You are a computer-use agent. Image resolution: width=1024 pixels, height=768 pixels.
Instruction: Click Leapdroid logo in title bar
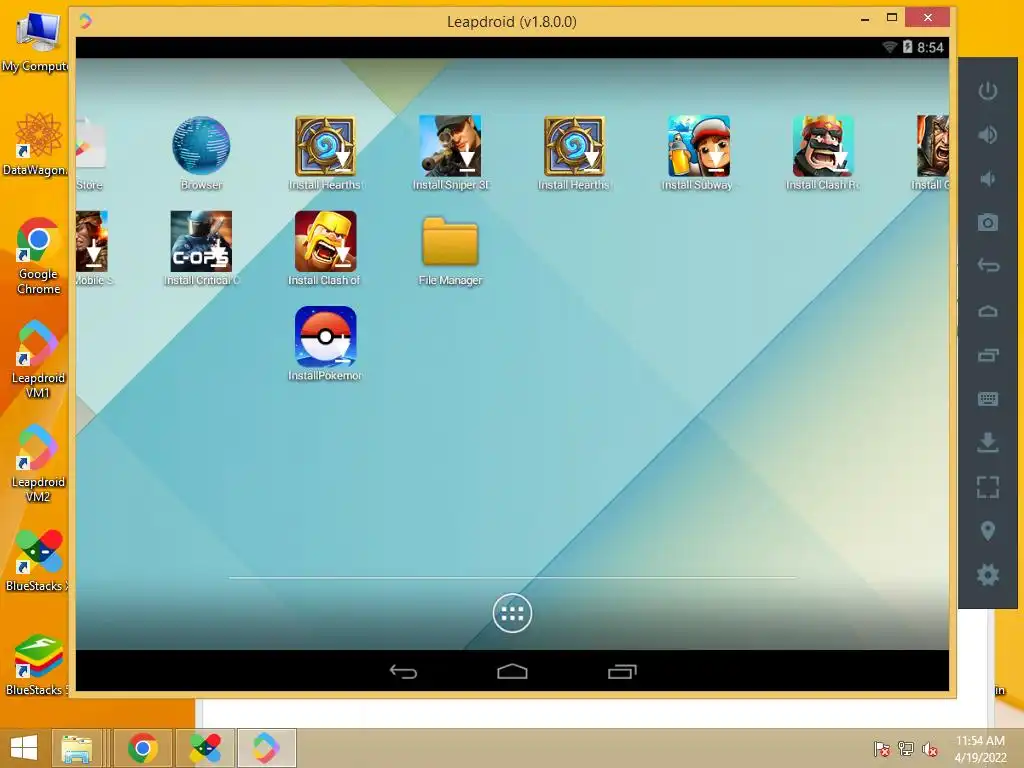(x=85, y=22)
